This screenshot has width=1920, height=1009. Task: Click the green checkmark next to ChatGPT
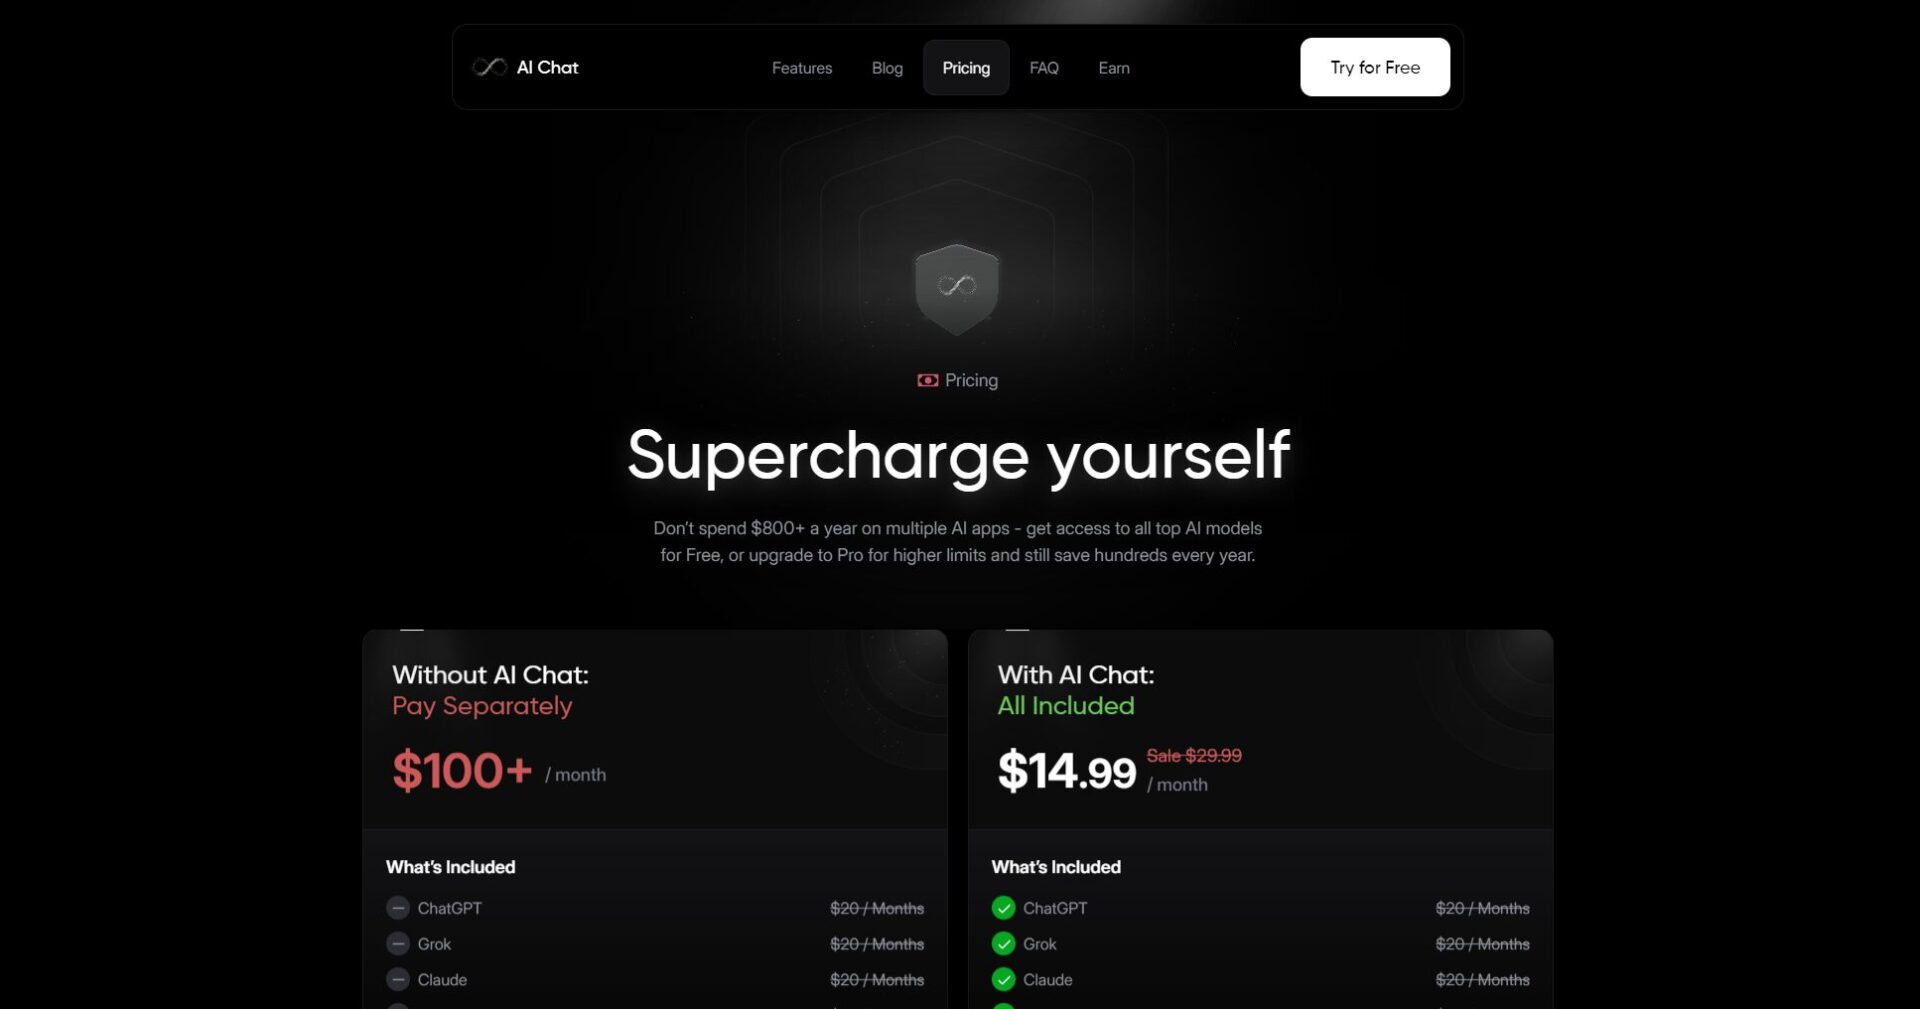point(1003,908)
